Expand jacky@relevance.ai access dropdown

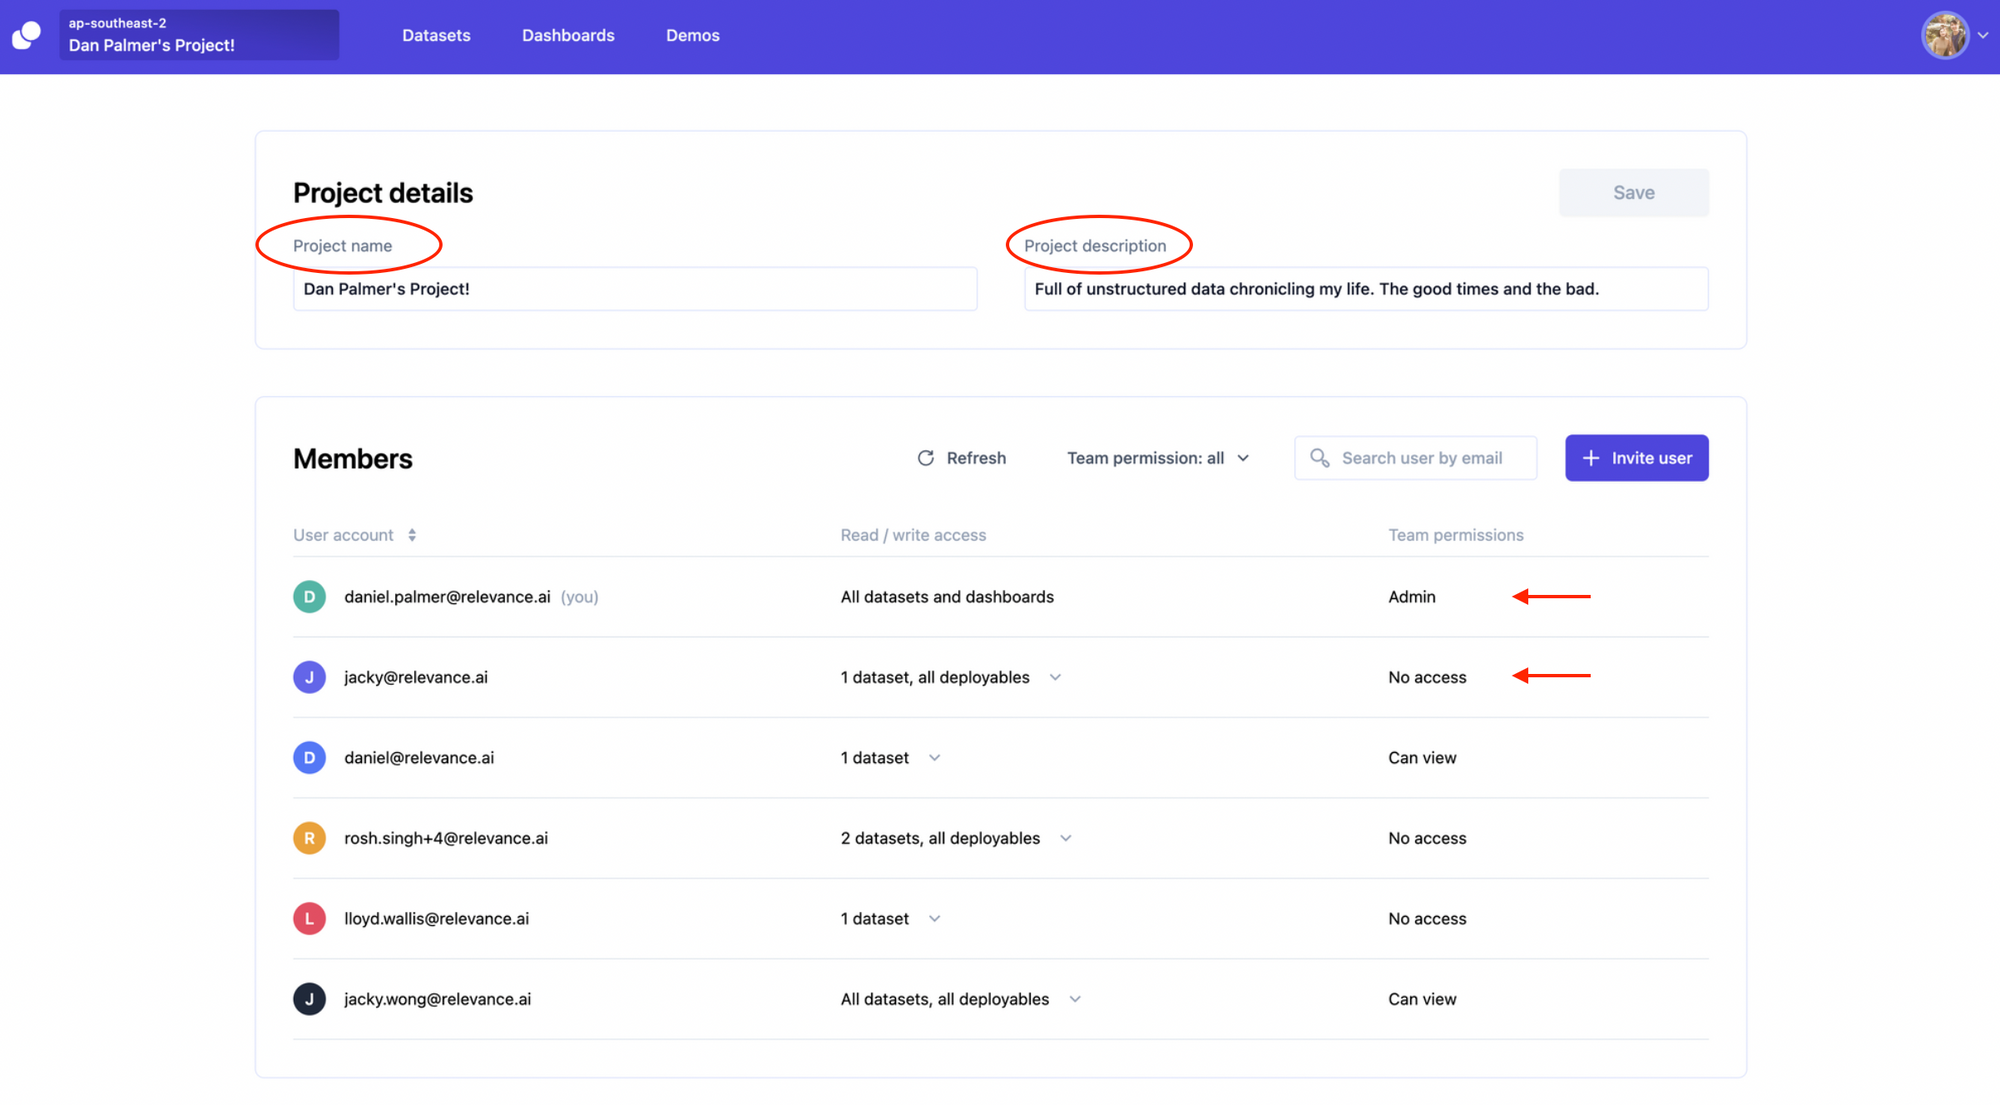click(1055, 677)
